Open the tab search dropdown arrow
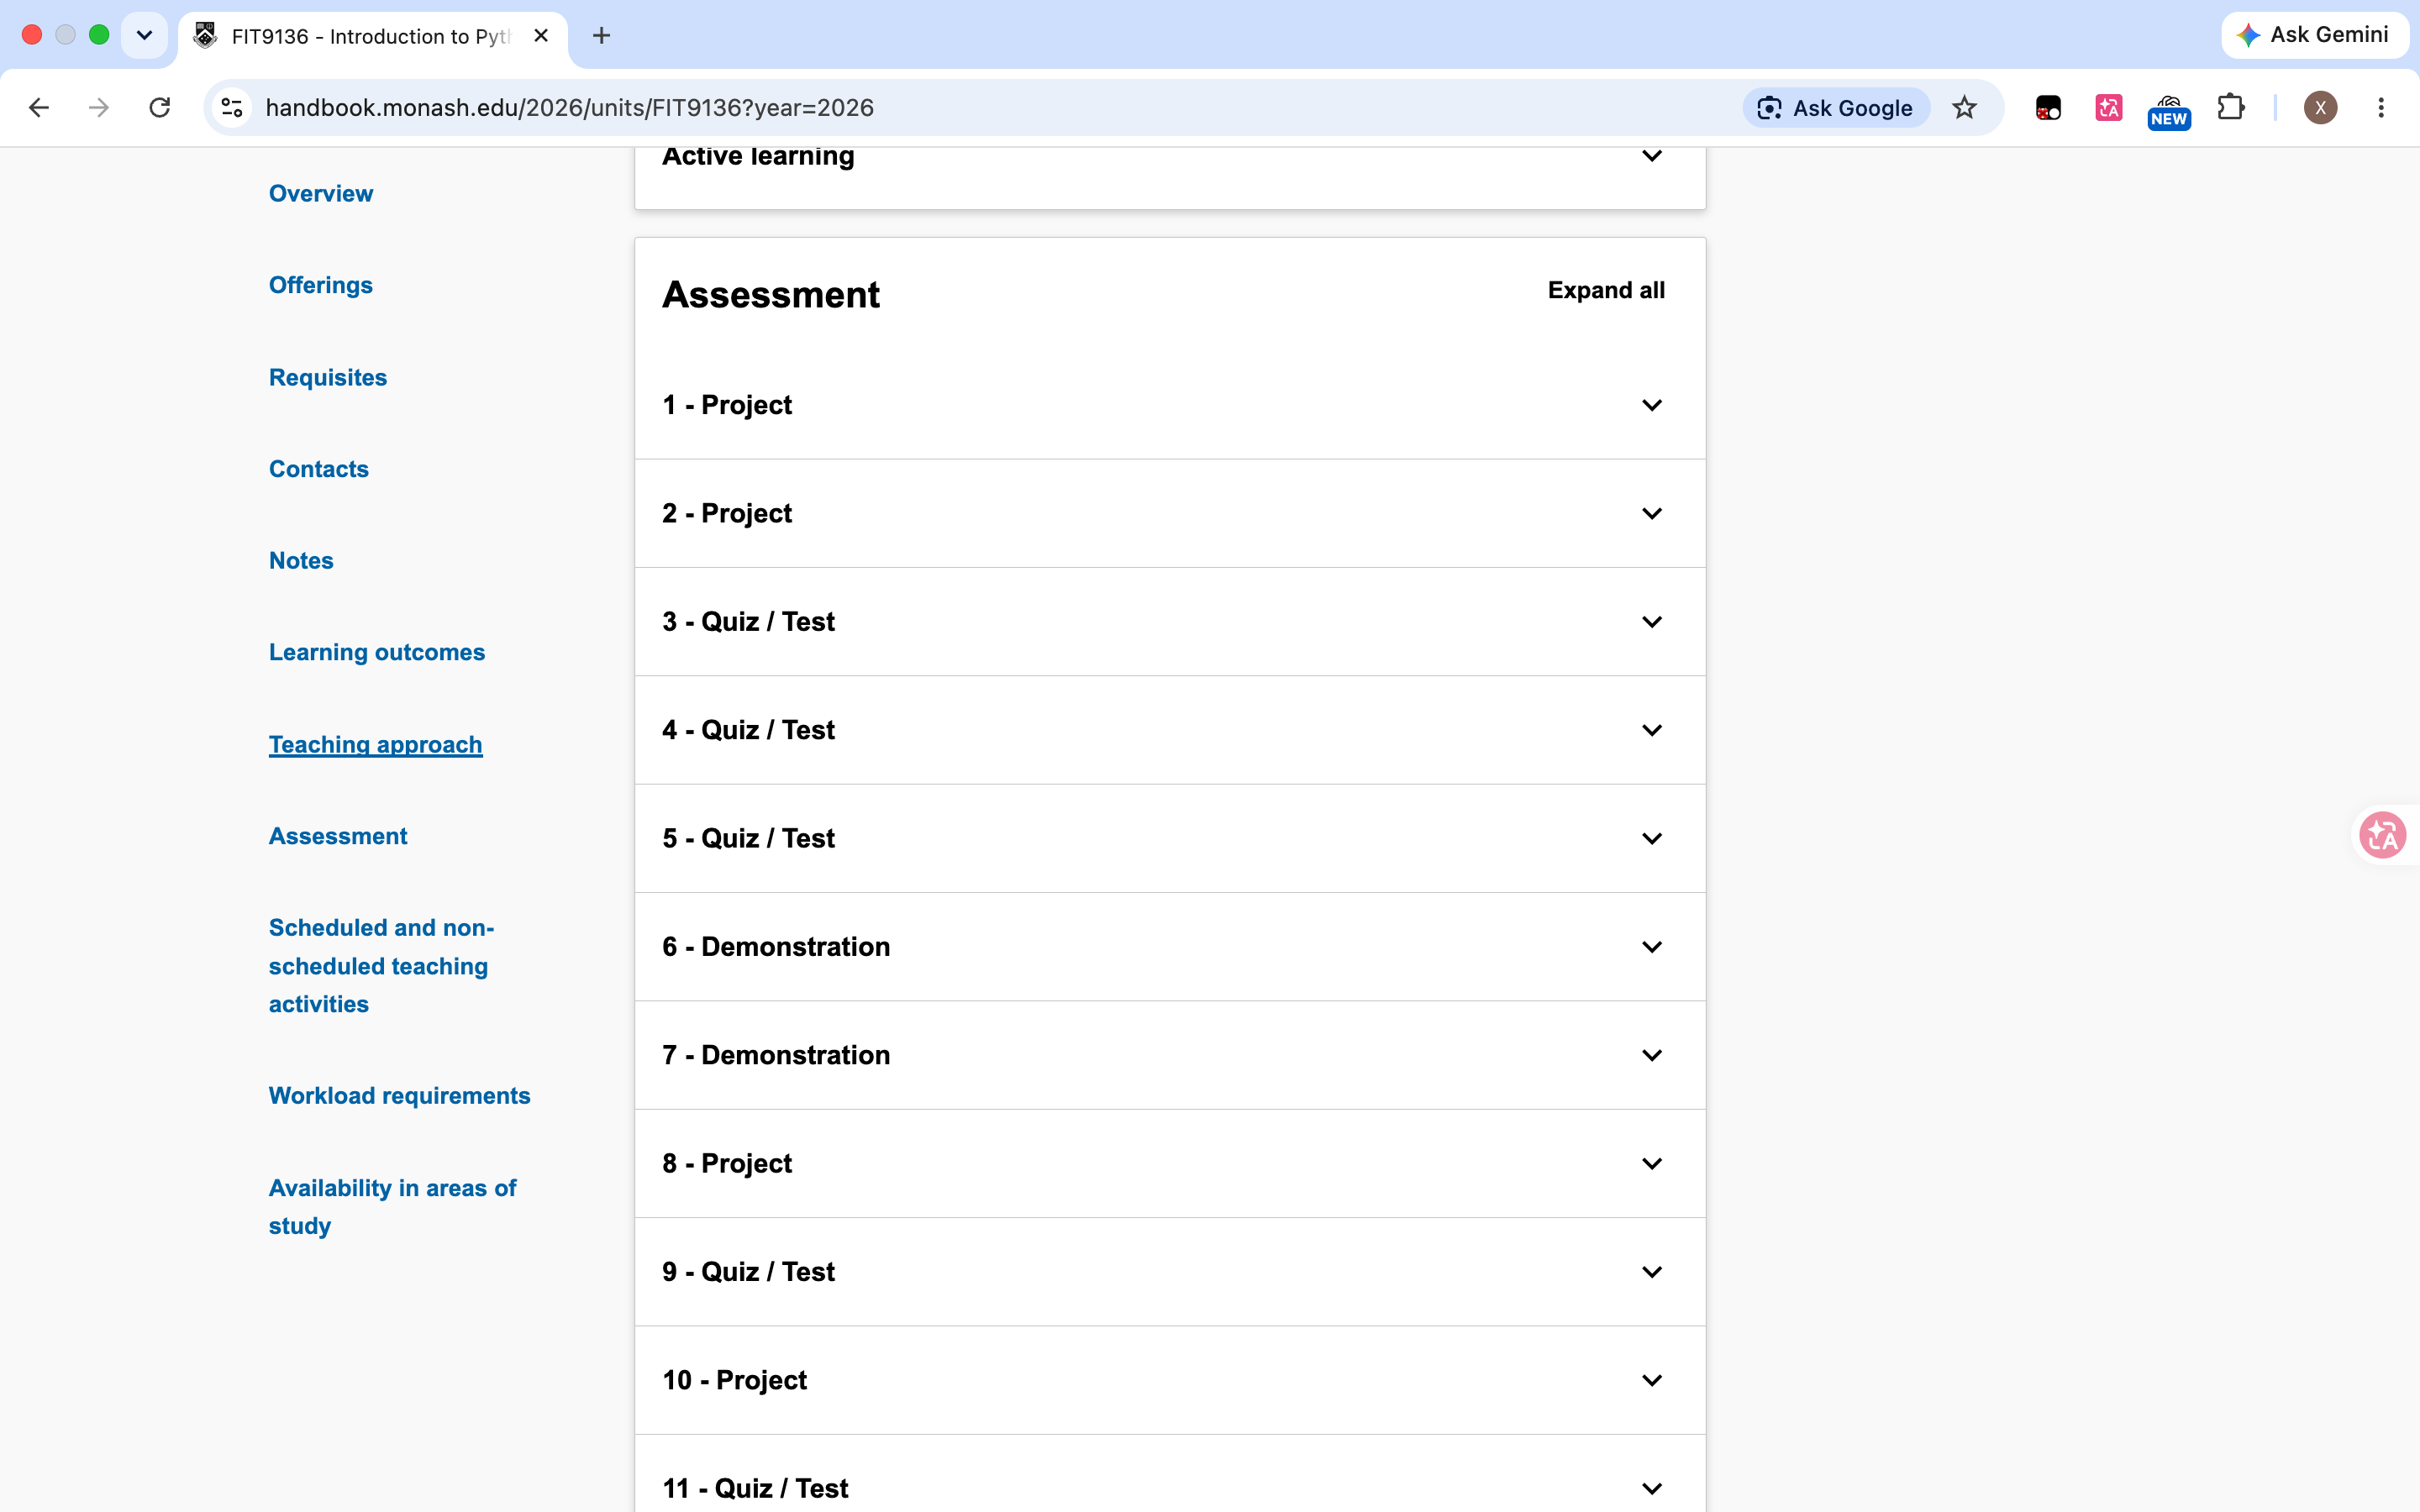 144,36
